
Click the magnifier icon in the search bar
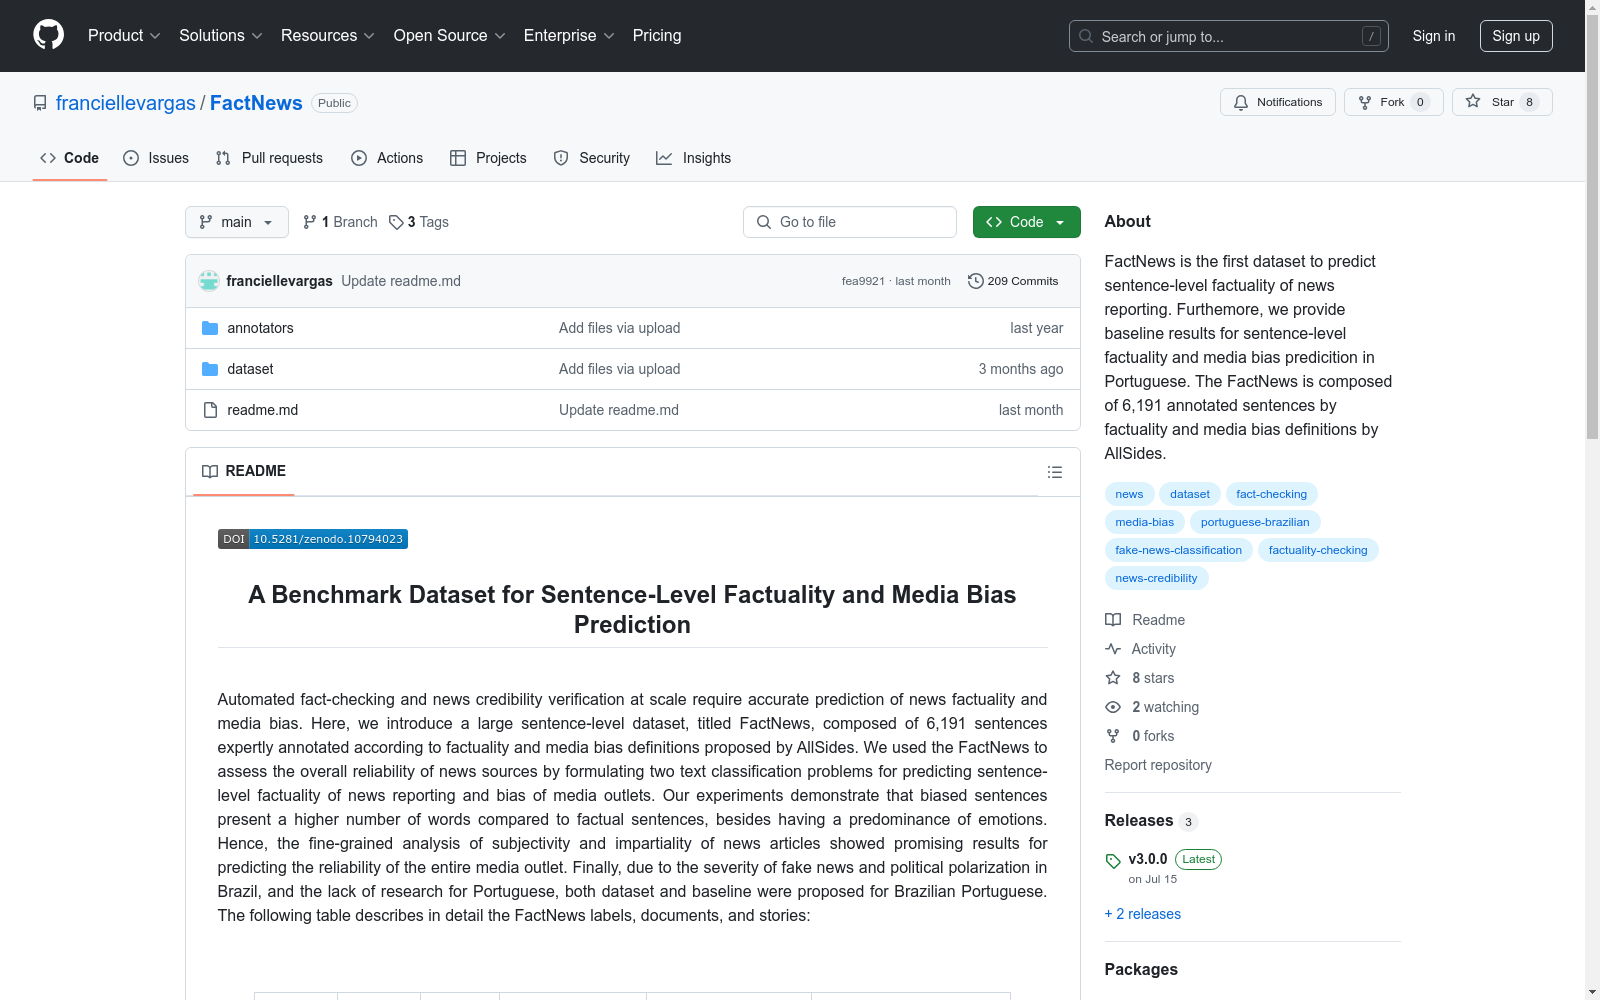[1086, 36]
